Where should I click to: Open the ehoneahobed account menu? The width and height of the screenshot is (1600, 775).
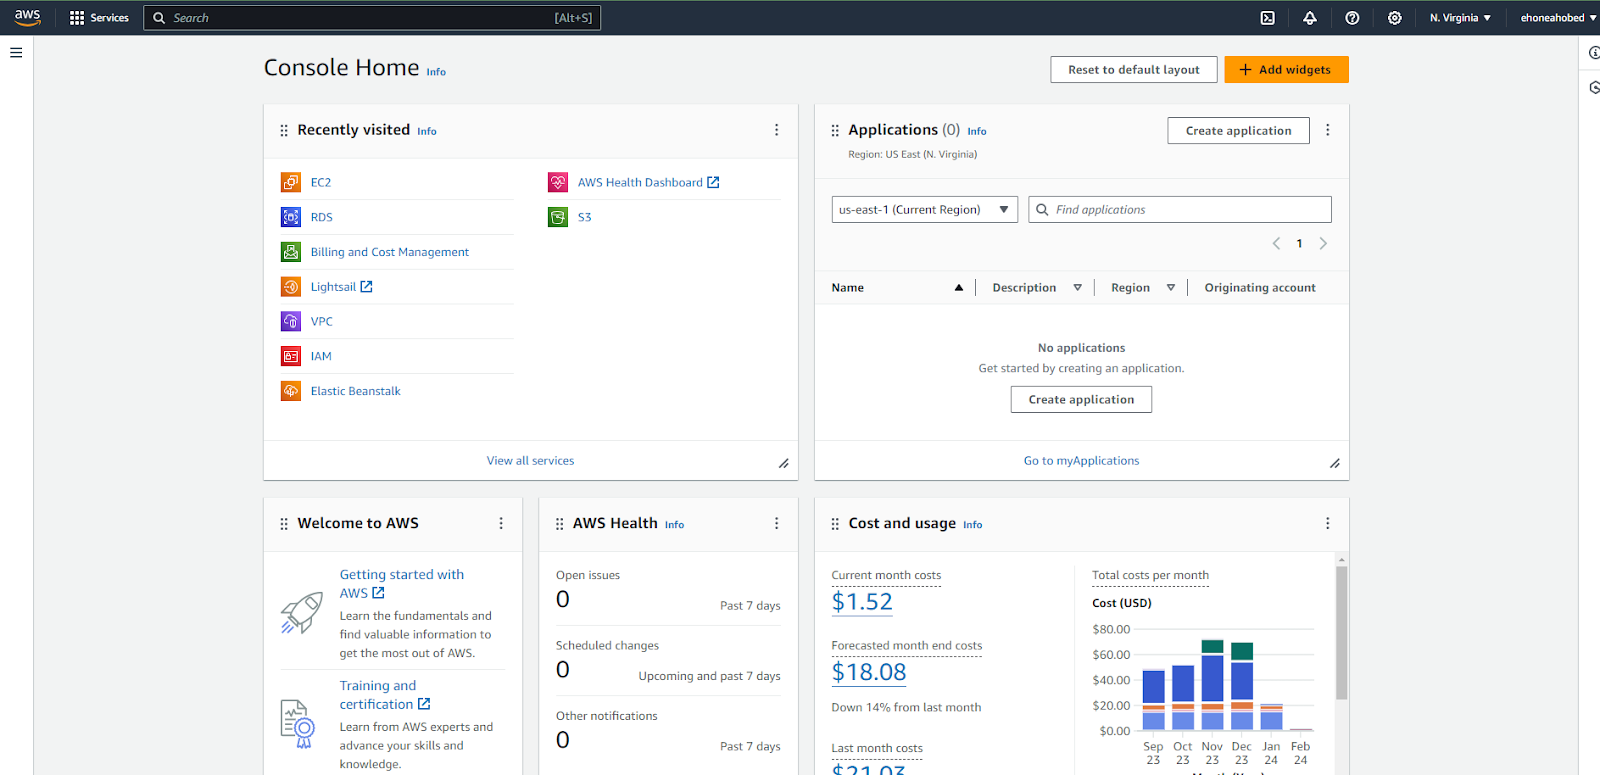(x=1558, y=18)
